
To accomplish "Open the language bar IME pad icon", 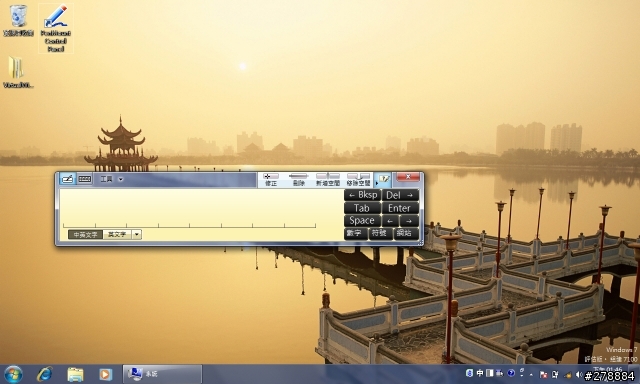I will click(x=500, y=373).
